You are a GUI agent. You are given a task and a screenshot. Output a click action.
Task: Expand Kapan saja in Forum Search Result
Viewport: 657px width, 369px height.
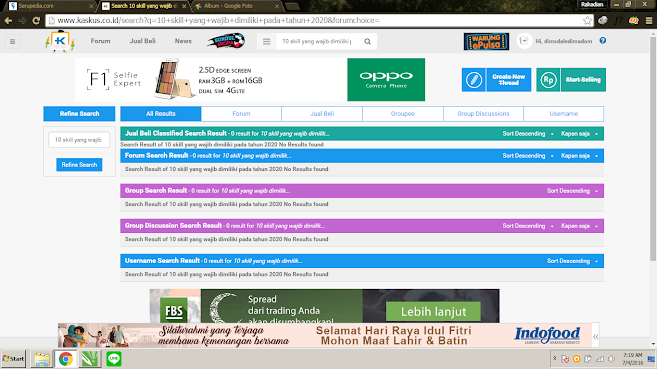[x=579, y=156]
